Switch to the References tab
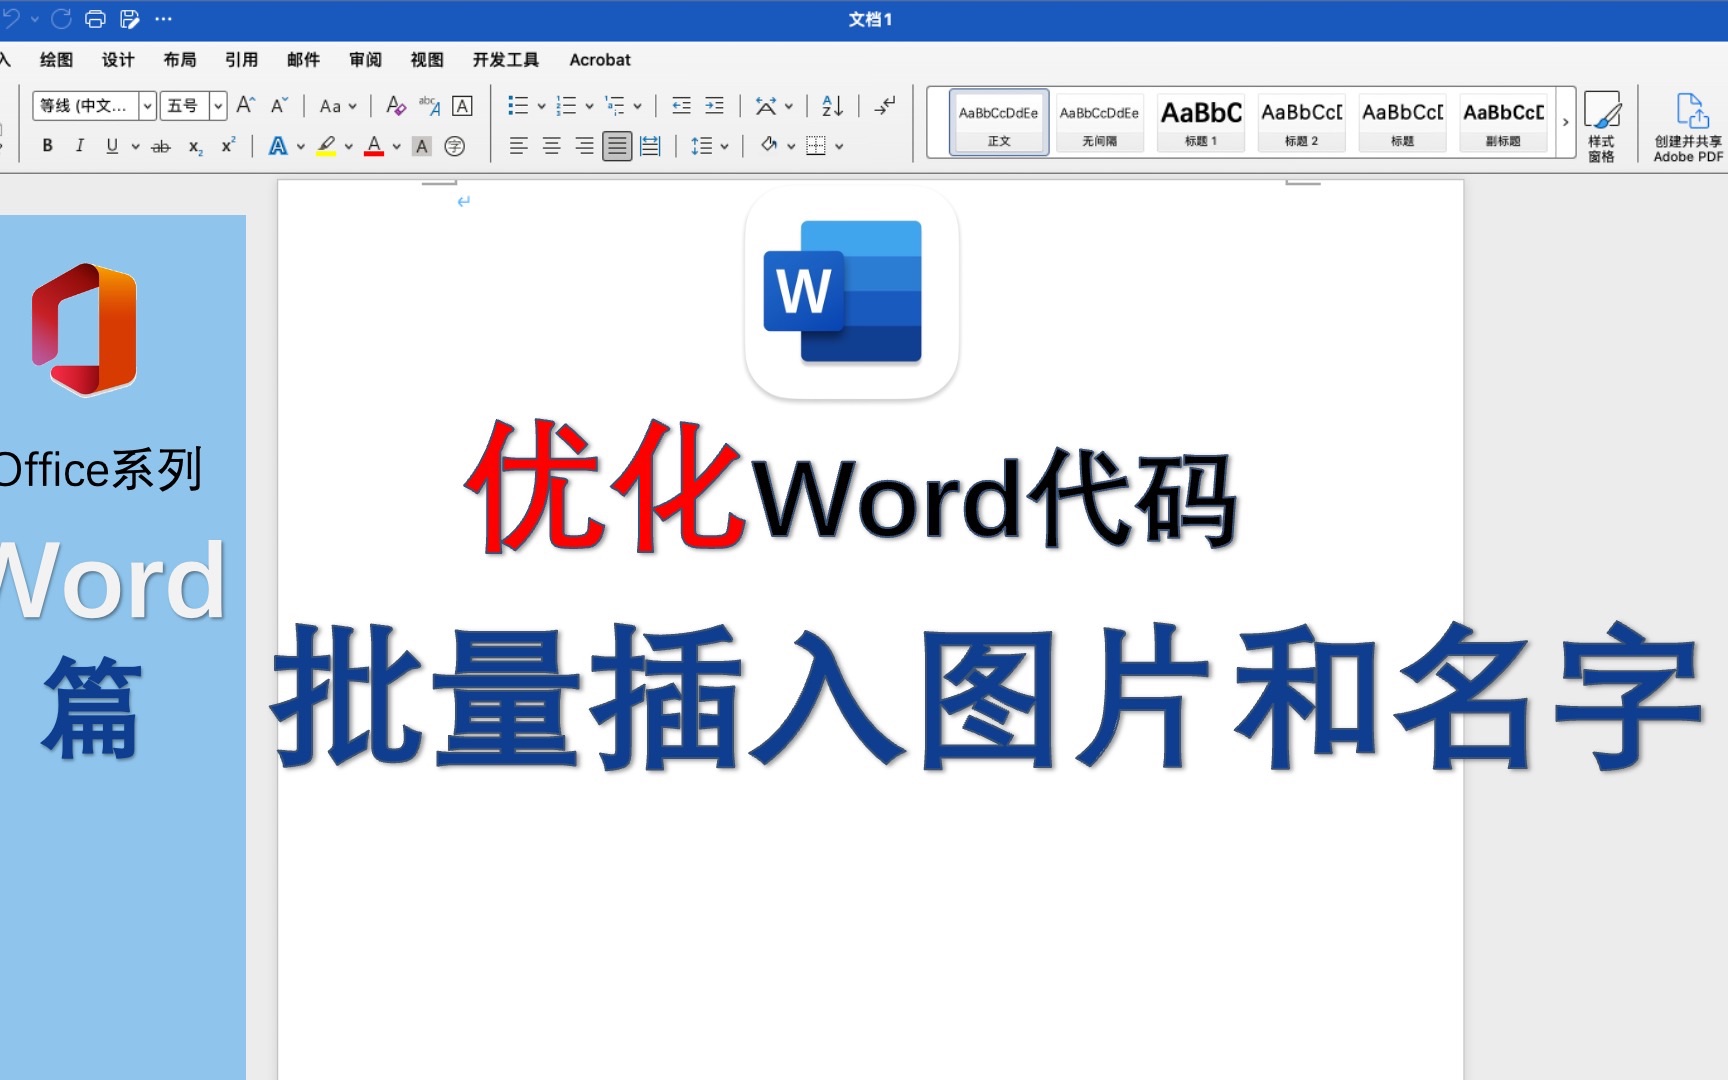The image size is (1728, 1080). point(241,60)
